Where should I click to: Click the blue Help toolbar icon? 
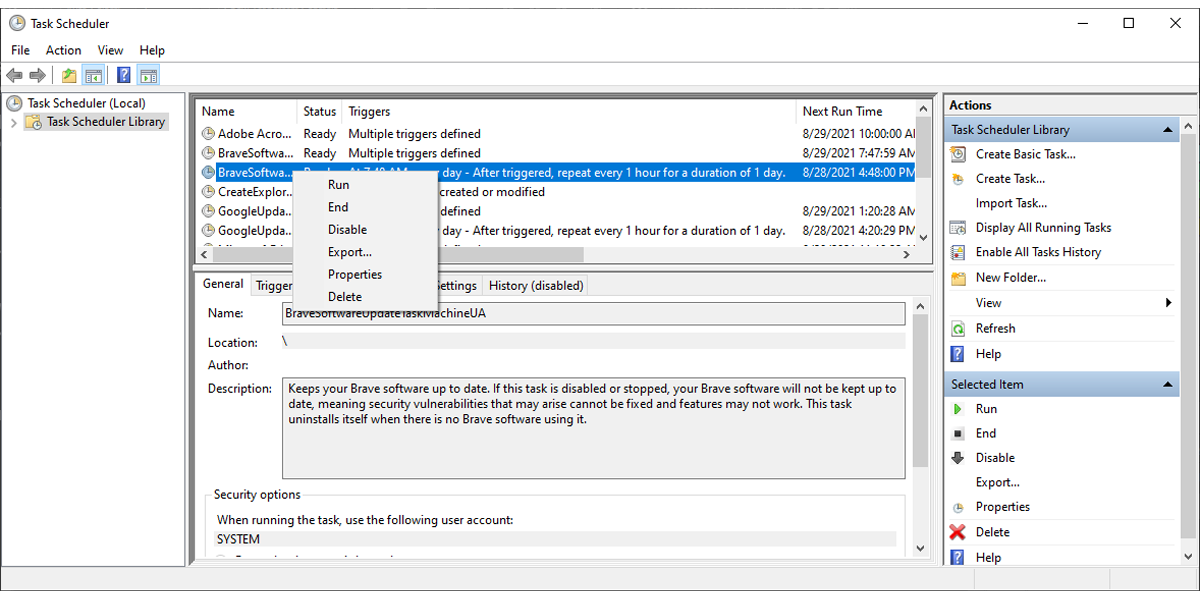(x=124, y=75)
